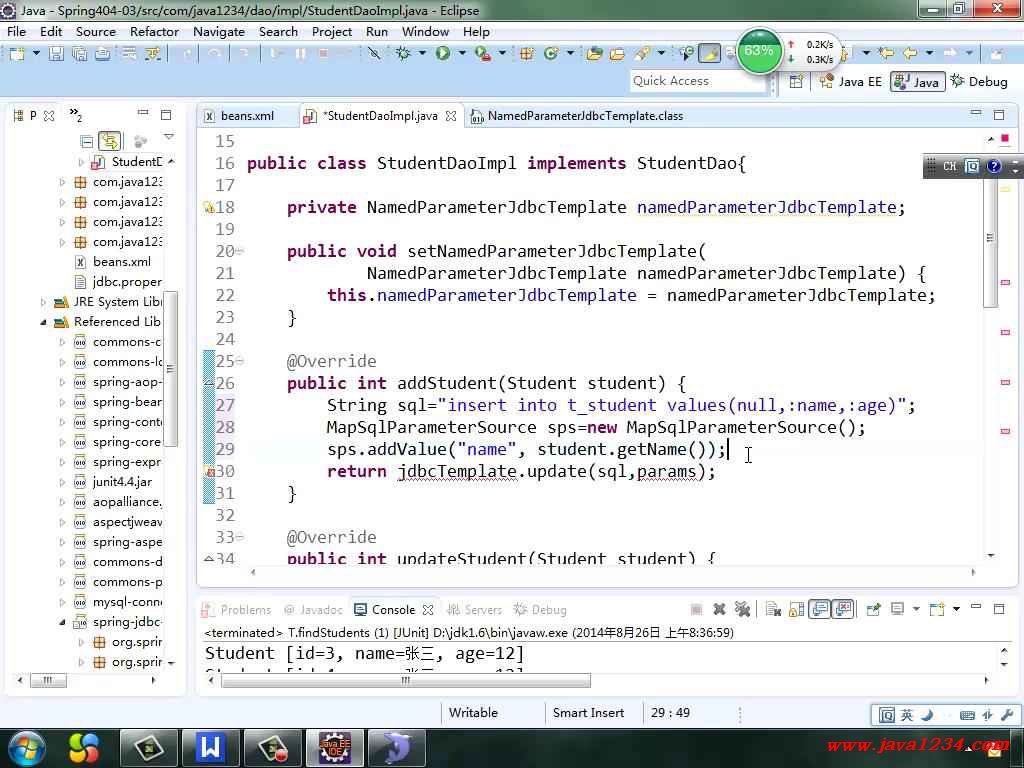Click the New file toolbar icon
Screen dimensions: 1024x768
pos(16,54)
